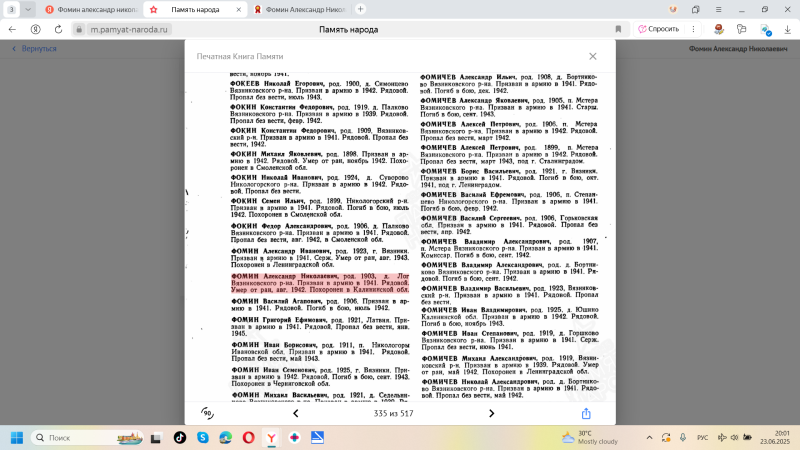The width and height of the screenshot is (800, 450).
Task: Click the tab counter showing 3
Action: [x=11, y=9]
